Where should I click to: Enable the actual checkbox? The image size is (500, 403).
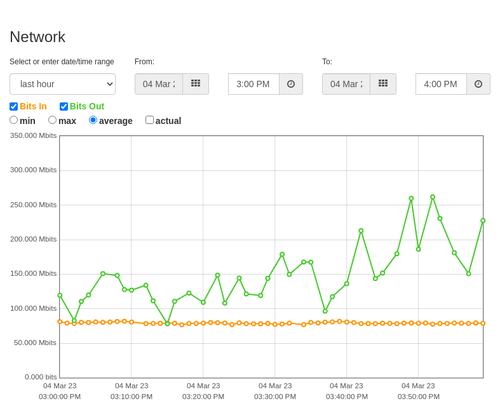(x=150, y=120)
